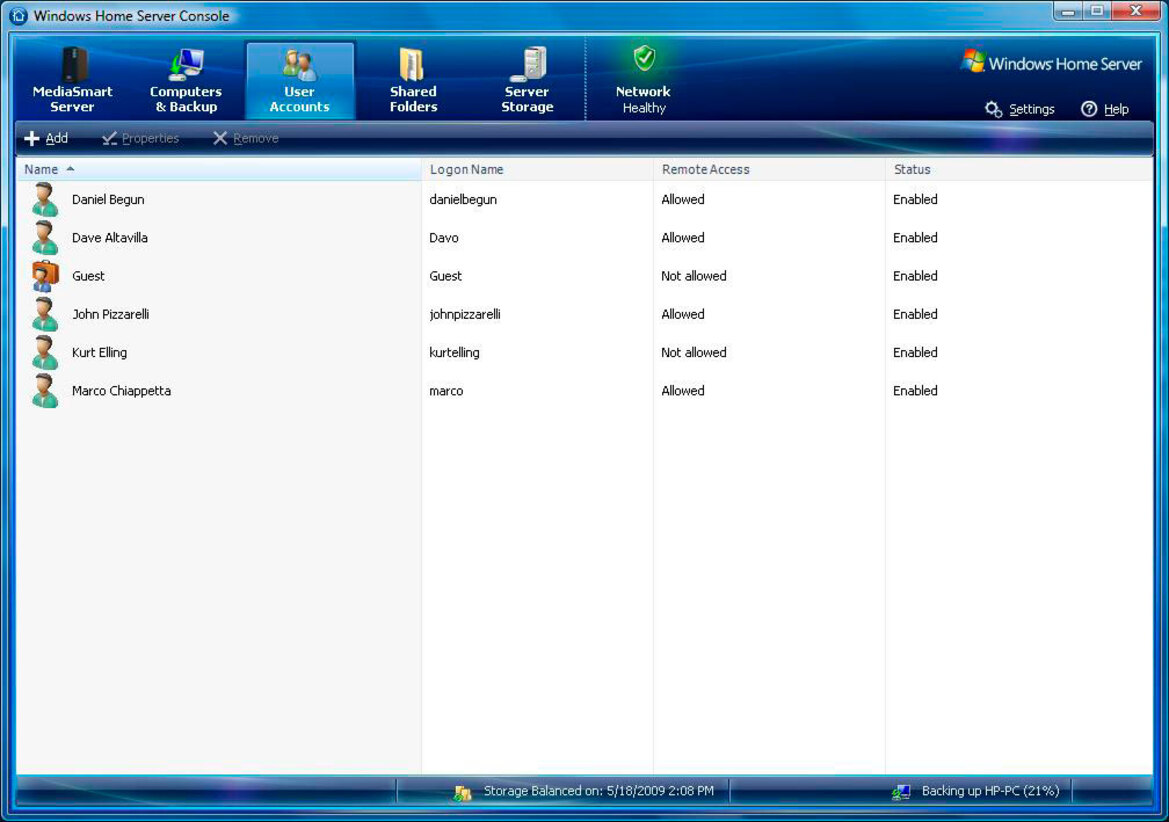Go to Server Storage tab

(x=527, y=80)
